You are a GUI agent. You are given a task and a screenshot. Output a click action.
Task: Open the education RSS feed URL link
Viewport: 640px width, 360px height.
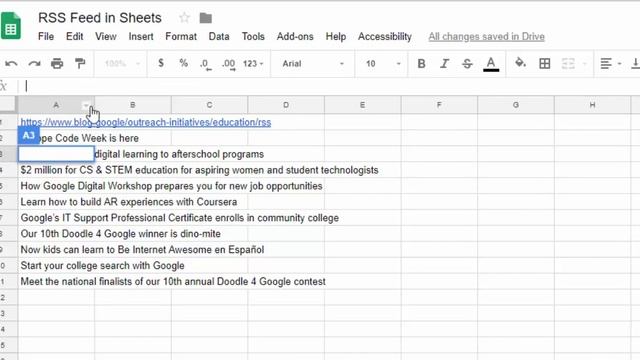(146, 122)
